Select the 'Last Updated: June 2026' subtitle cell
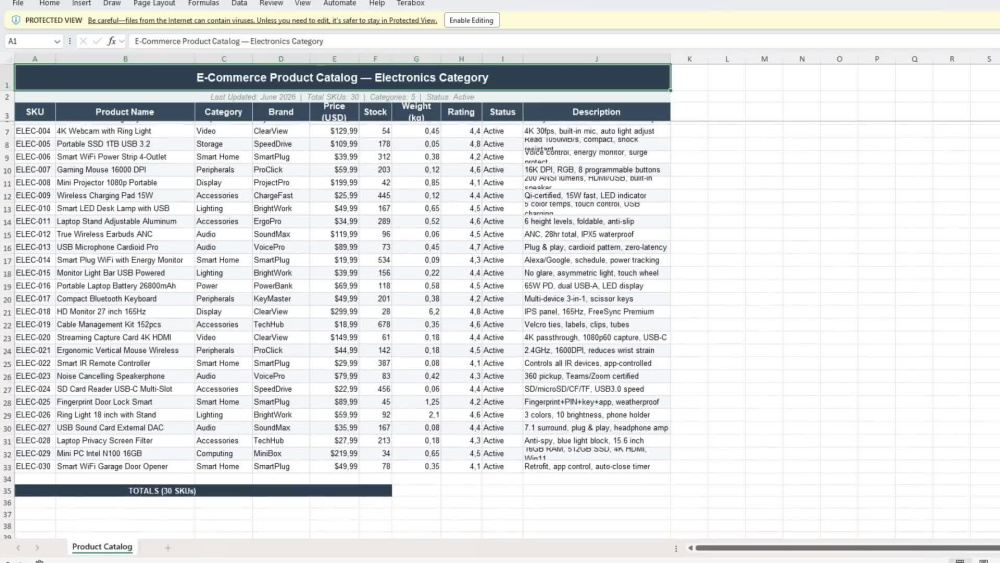Screen dimensions: 1000x563 point(342,97)
